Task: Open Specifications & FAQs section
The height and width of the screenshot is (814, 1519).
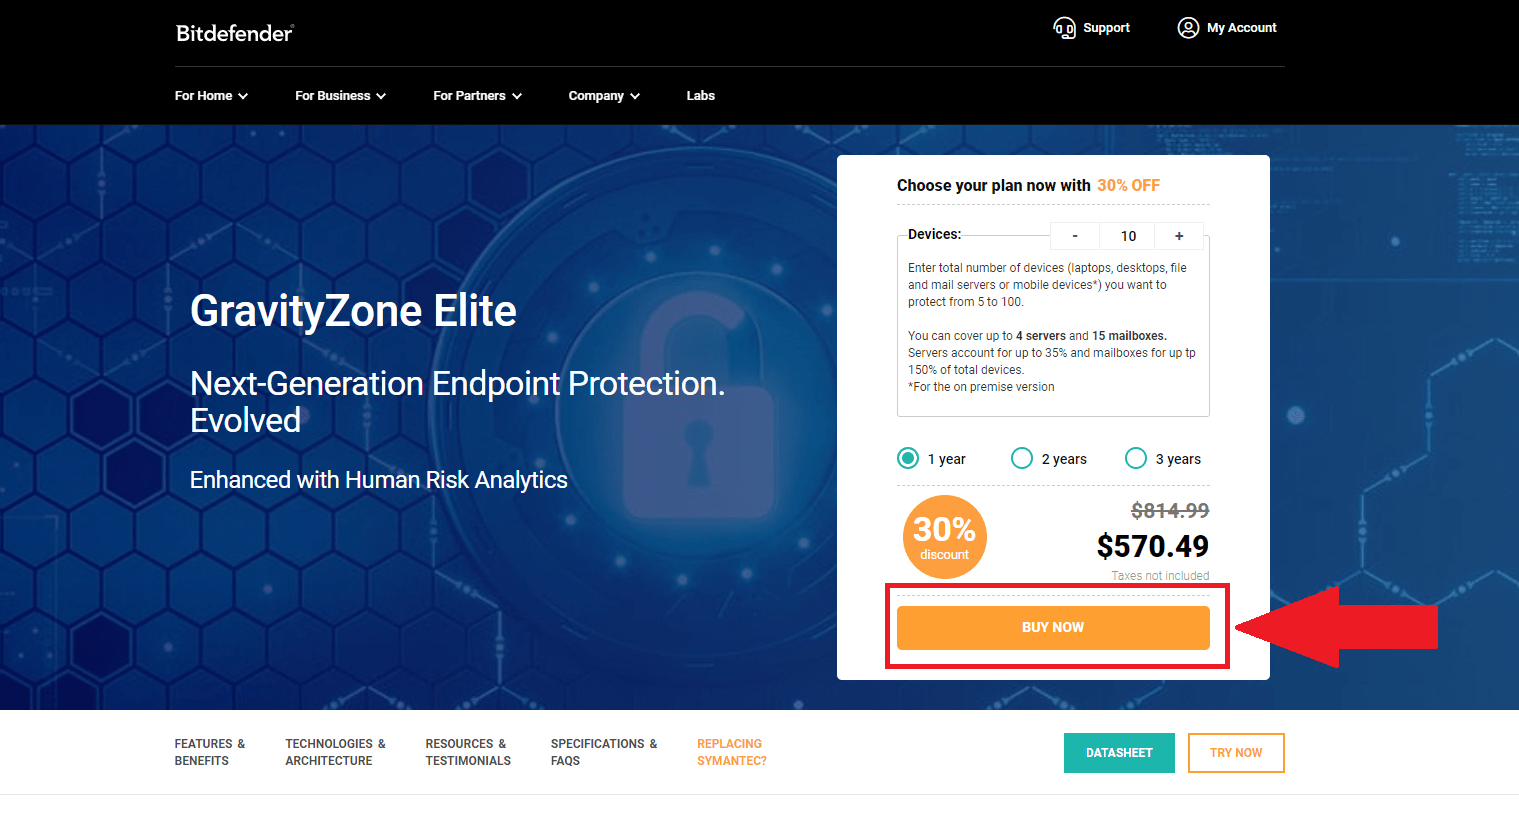Action: coord(603,752)
